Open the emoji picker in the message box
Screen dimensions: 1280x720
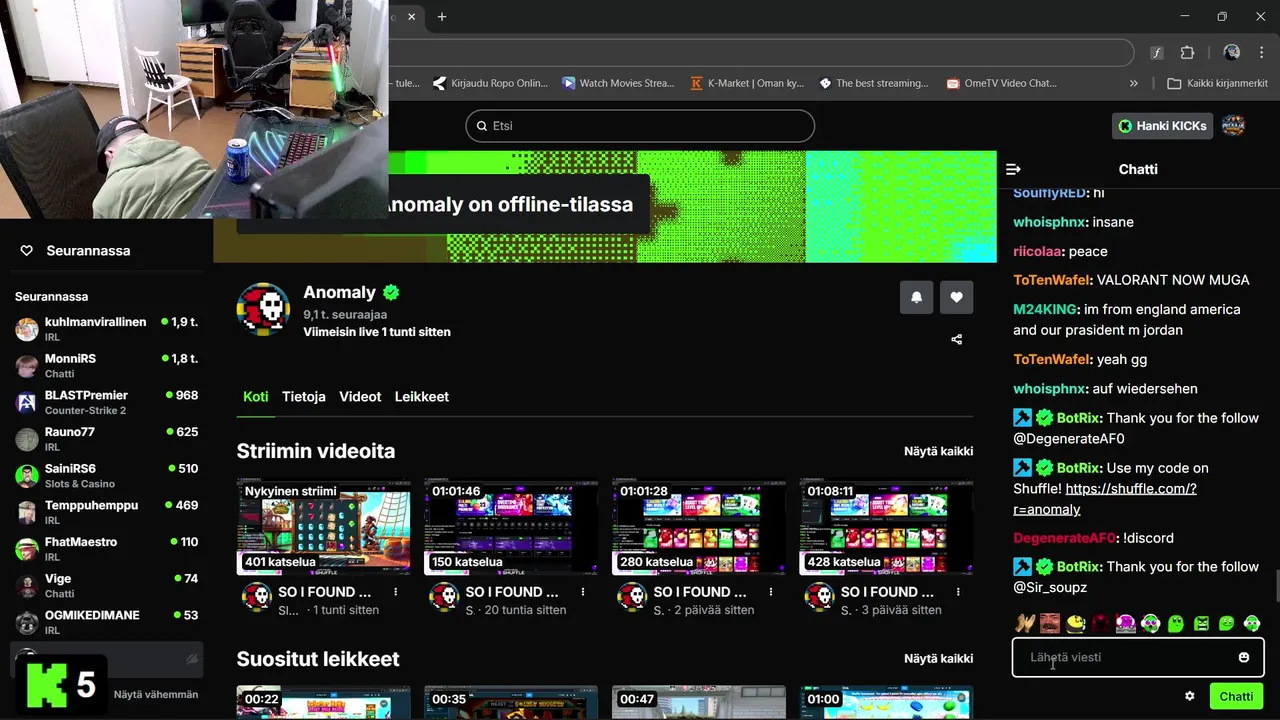click(1244, 657)
